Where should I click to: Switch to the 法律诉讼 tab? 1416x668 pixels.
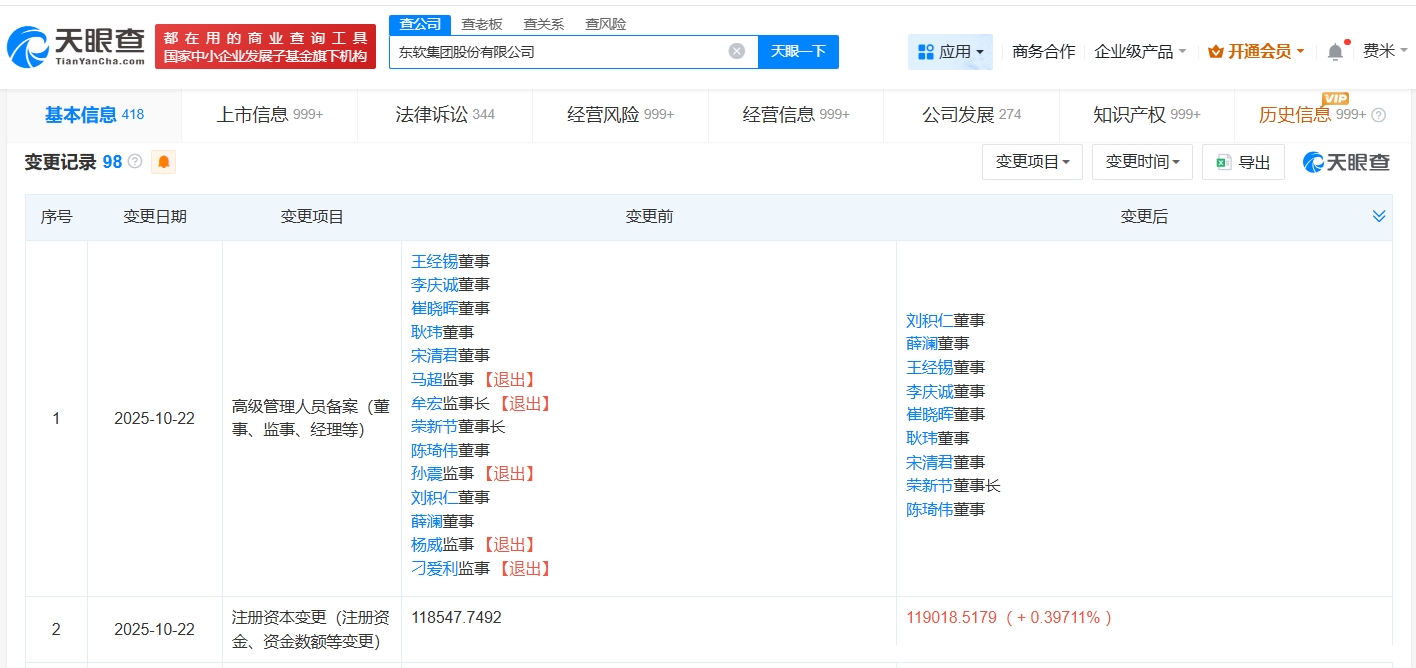pyautogui.click(x=445, y=115)
